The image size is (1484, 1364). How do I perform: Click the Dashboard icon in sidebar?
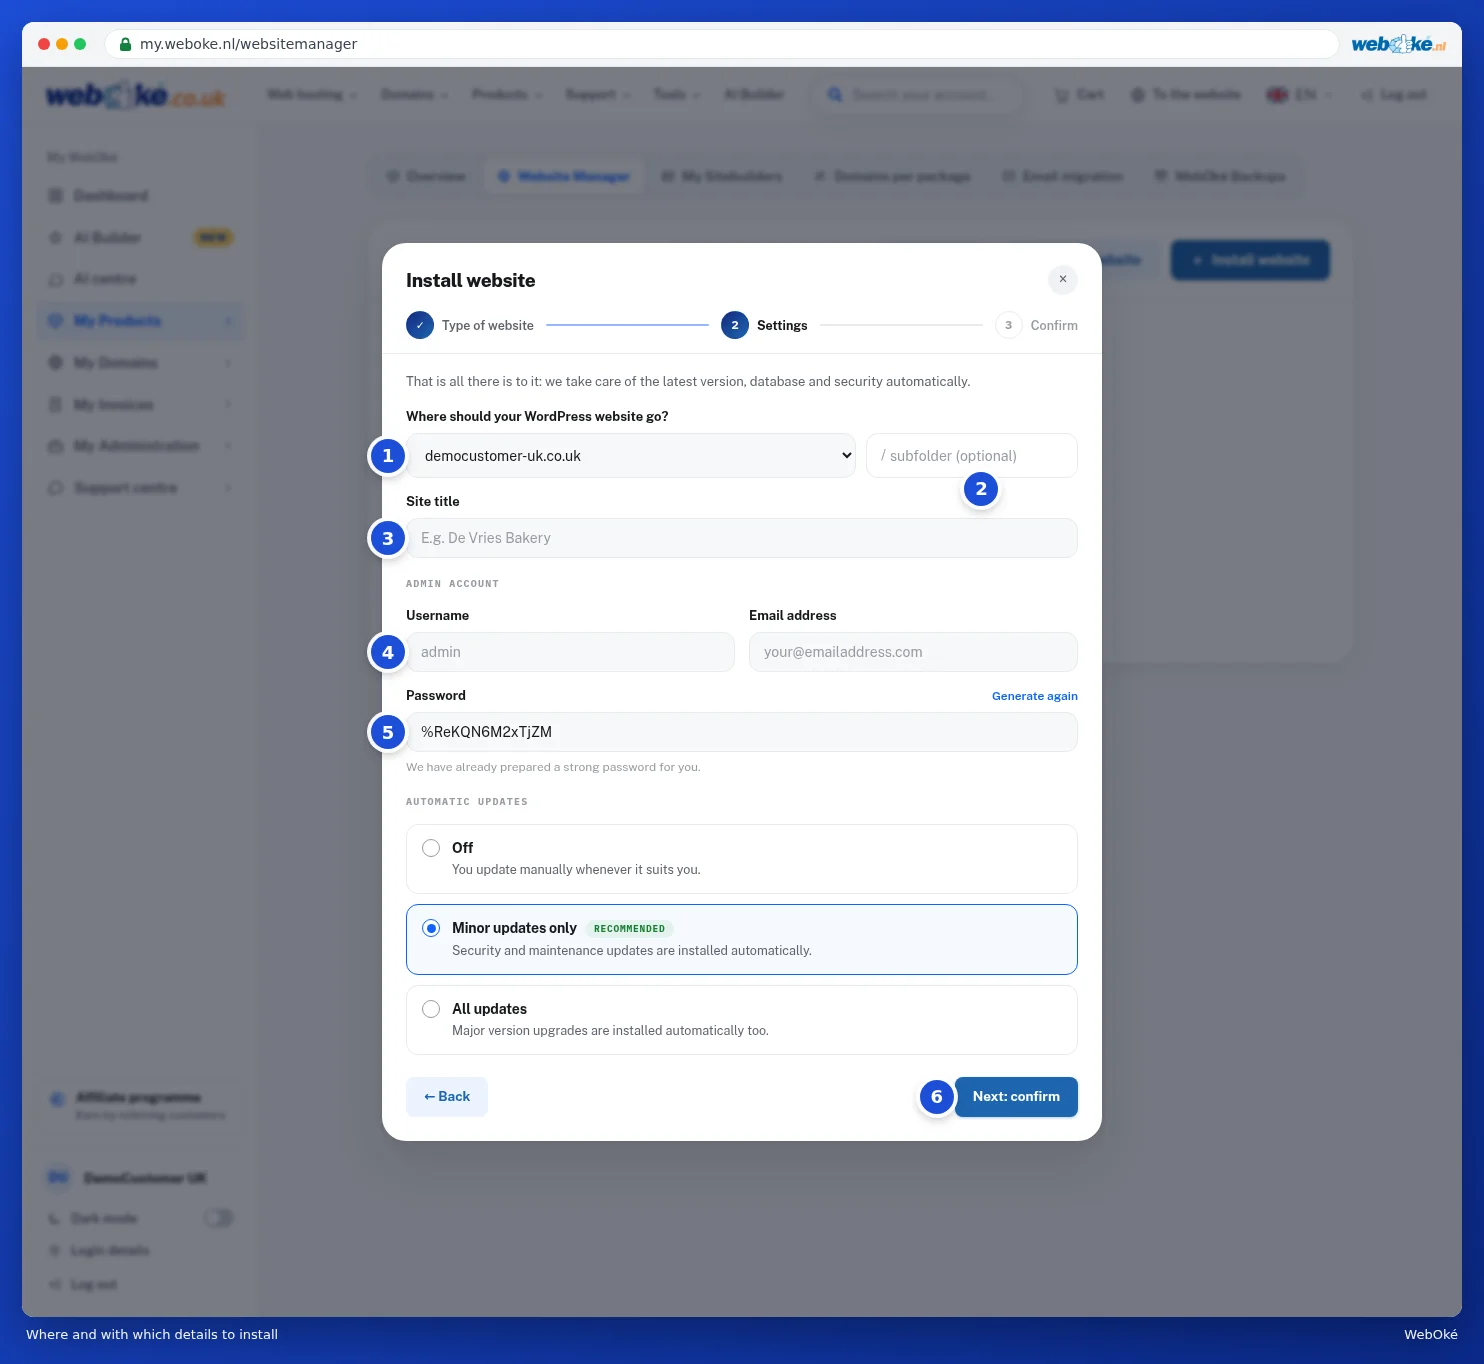click(56, 196)
